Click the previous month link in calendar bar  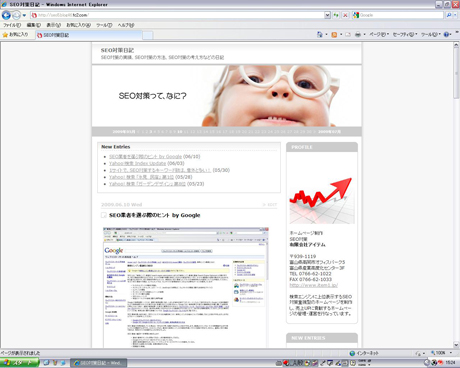point(124,132)
